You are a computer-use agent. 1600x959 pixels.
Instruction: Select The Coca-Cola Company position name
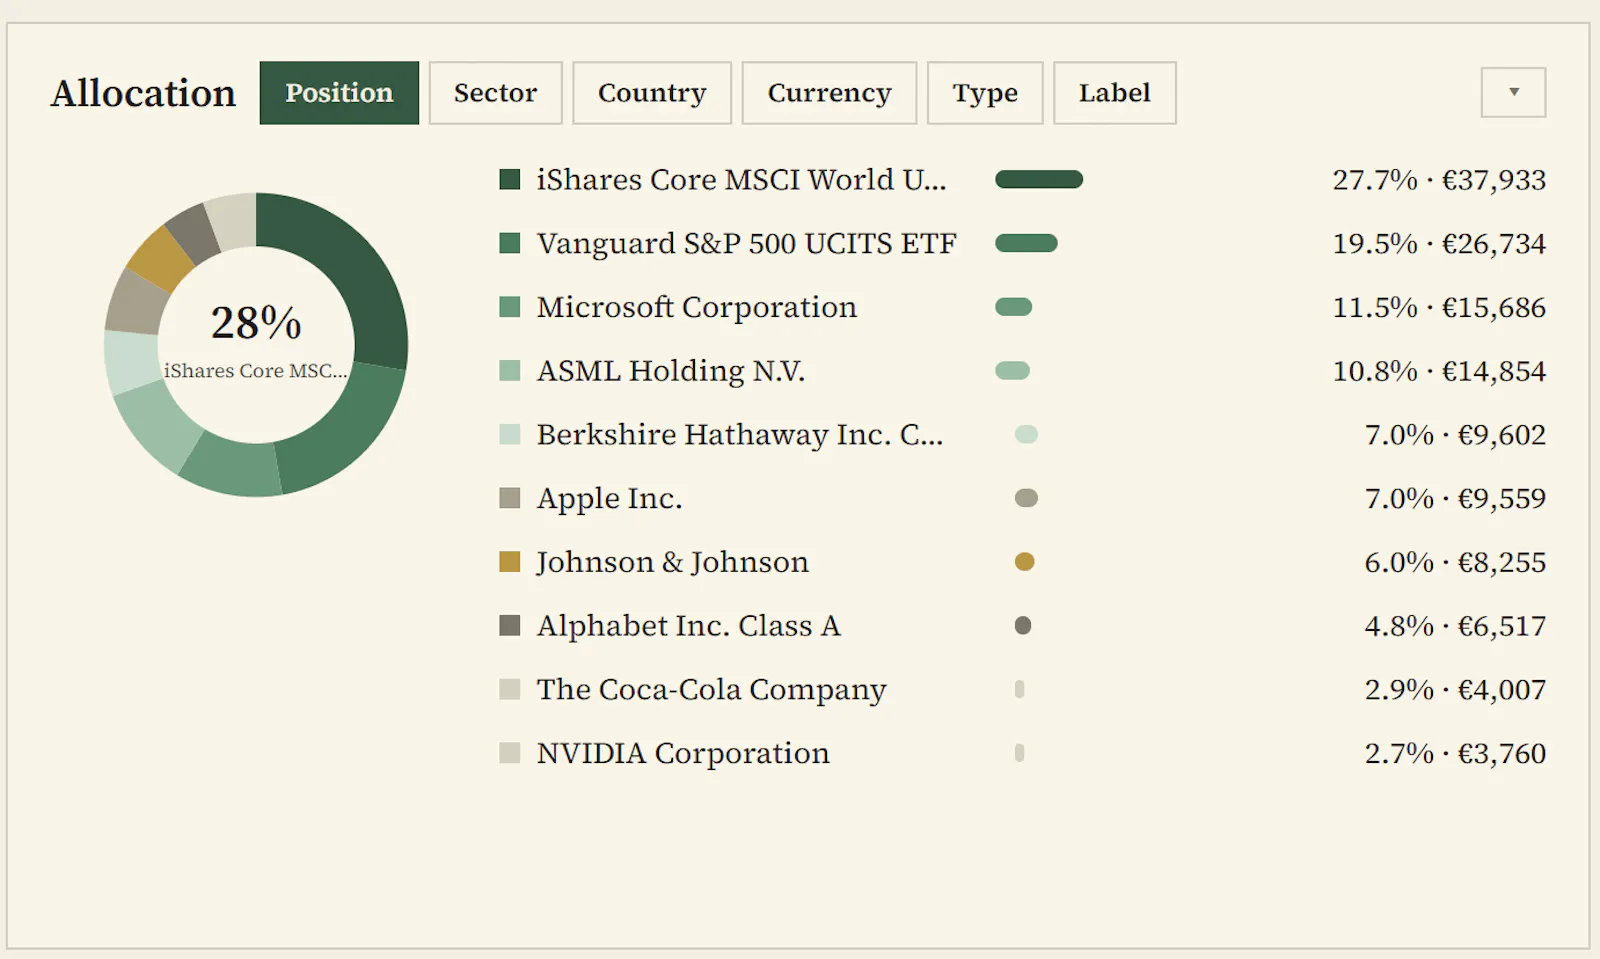click(x=712, y=689)
